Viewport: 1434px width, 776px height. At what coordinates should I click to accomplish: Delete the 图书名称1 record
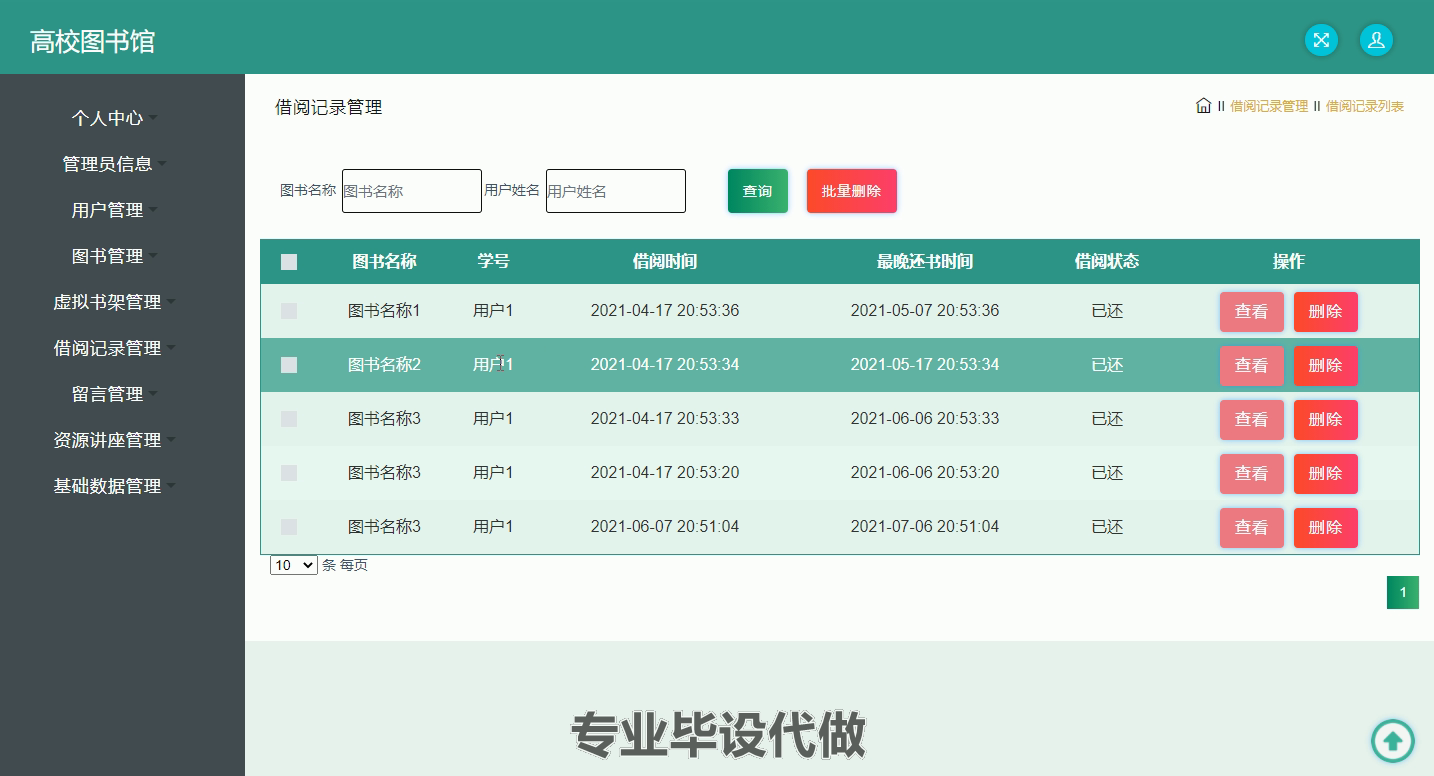pyautogui.click(x=1326, y=312)
